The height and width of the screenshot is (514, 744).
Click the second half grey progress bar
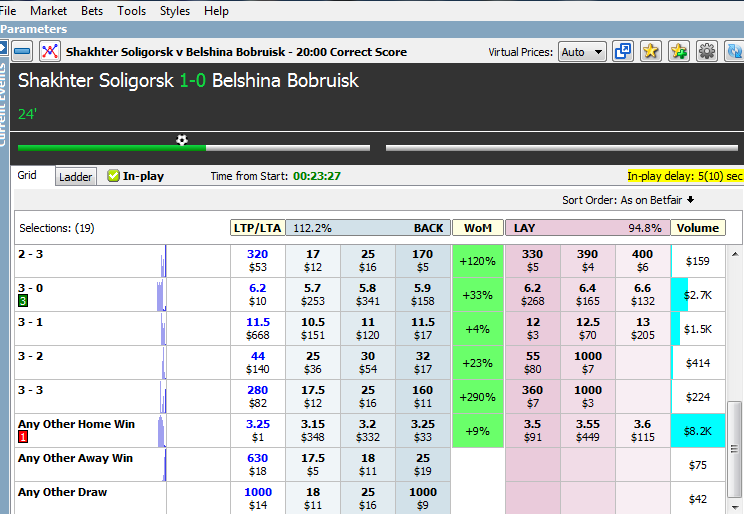(562, 148)
